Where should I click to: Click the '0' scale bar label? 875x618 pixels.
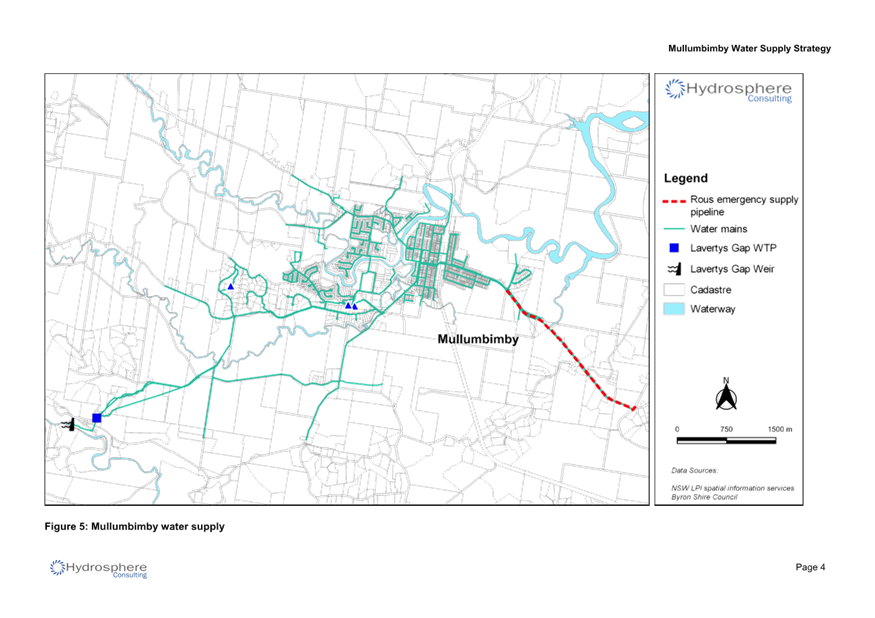pos(677,429)
